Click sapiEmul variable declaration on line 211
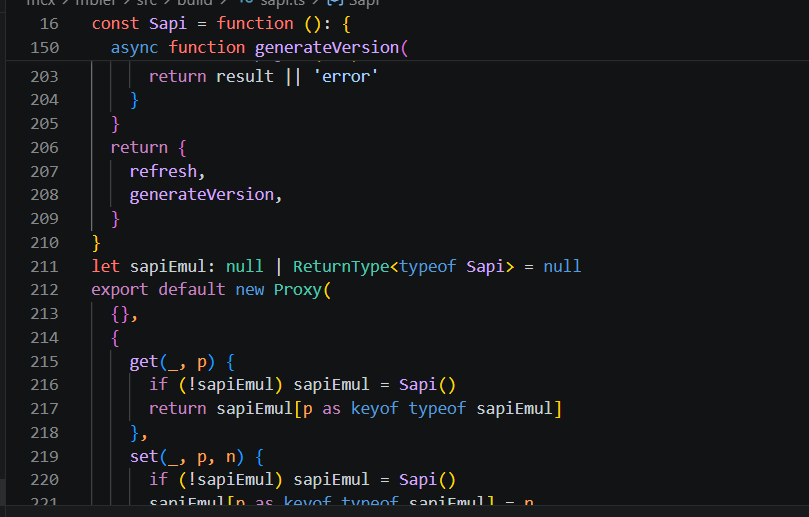809x517 pixels. point(168,267)
